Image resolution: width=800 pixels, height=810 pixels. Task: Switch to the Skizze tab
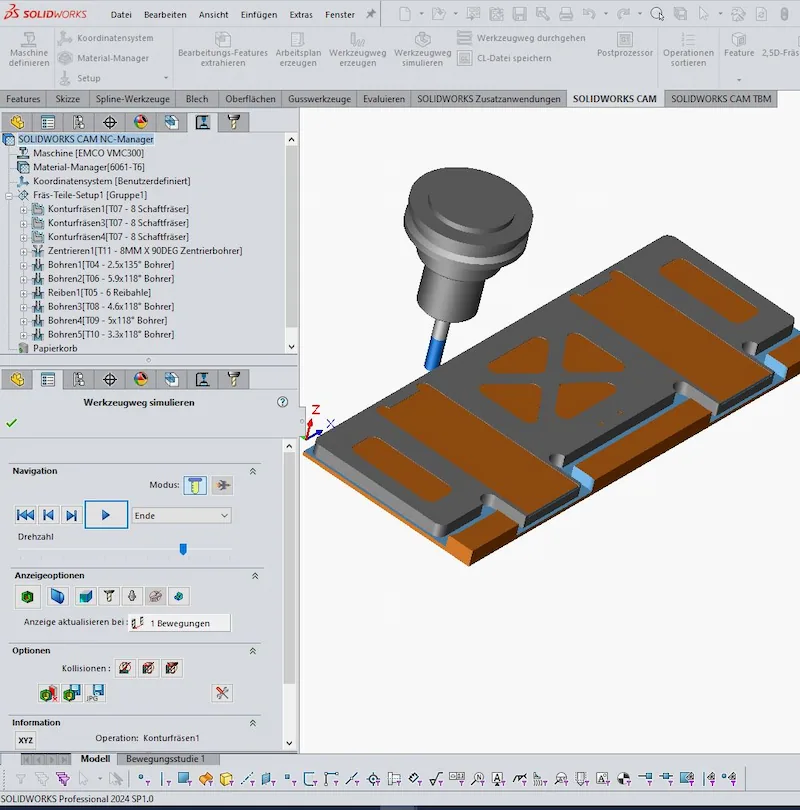(x=68, y=99)
